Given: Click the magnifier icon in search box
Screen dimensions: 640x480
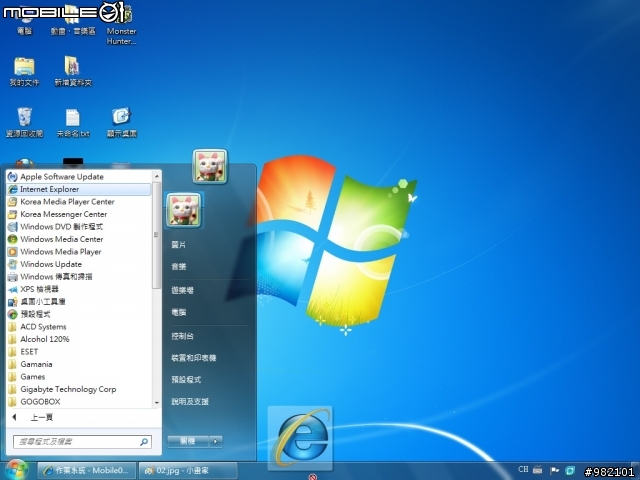Looking at the screenshot, I should coord(144,442).
